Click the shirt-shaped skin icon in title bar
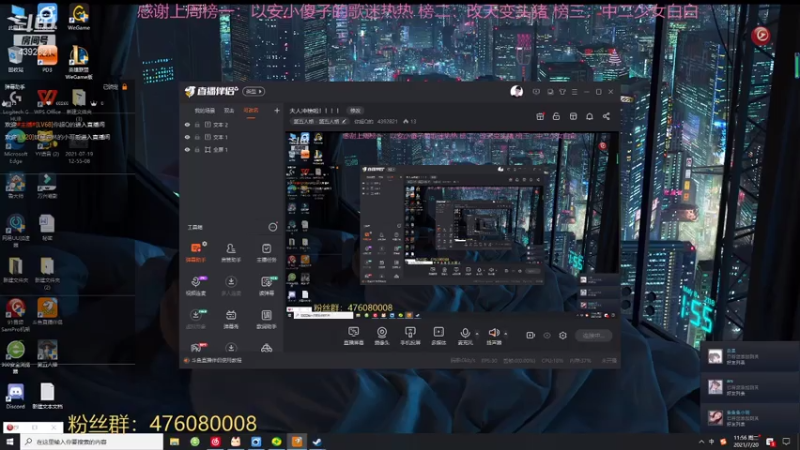Image resolution: width=800 pixels, height=450 pixels. (562, 92)
